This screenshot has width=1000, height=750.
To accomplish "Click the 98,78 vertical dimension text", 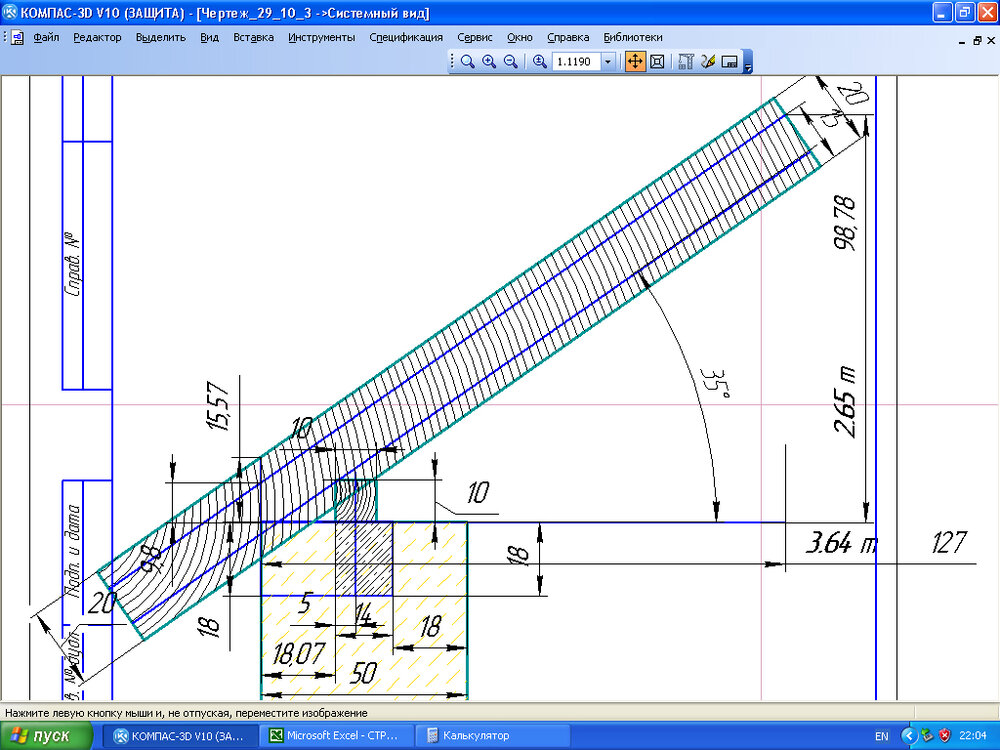I will click(x=847, y=222).
